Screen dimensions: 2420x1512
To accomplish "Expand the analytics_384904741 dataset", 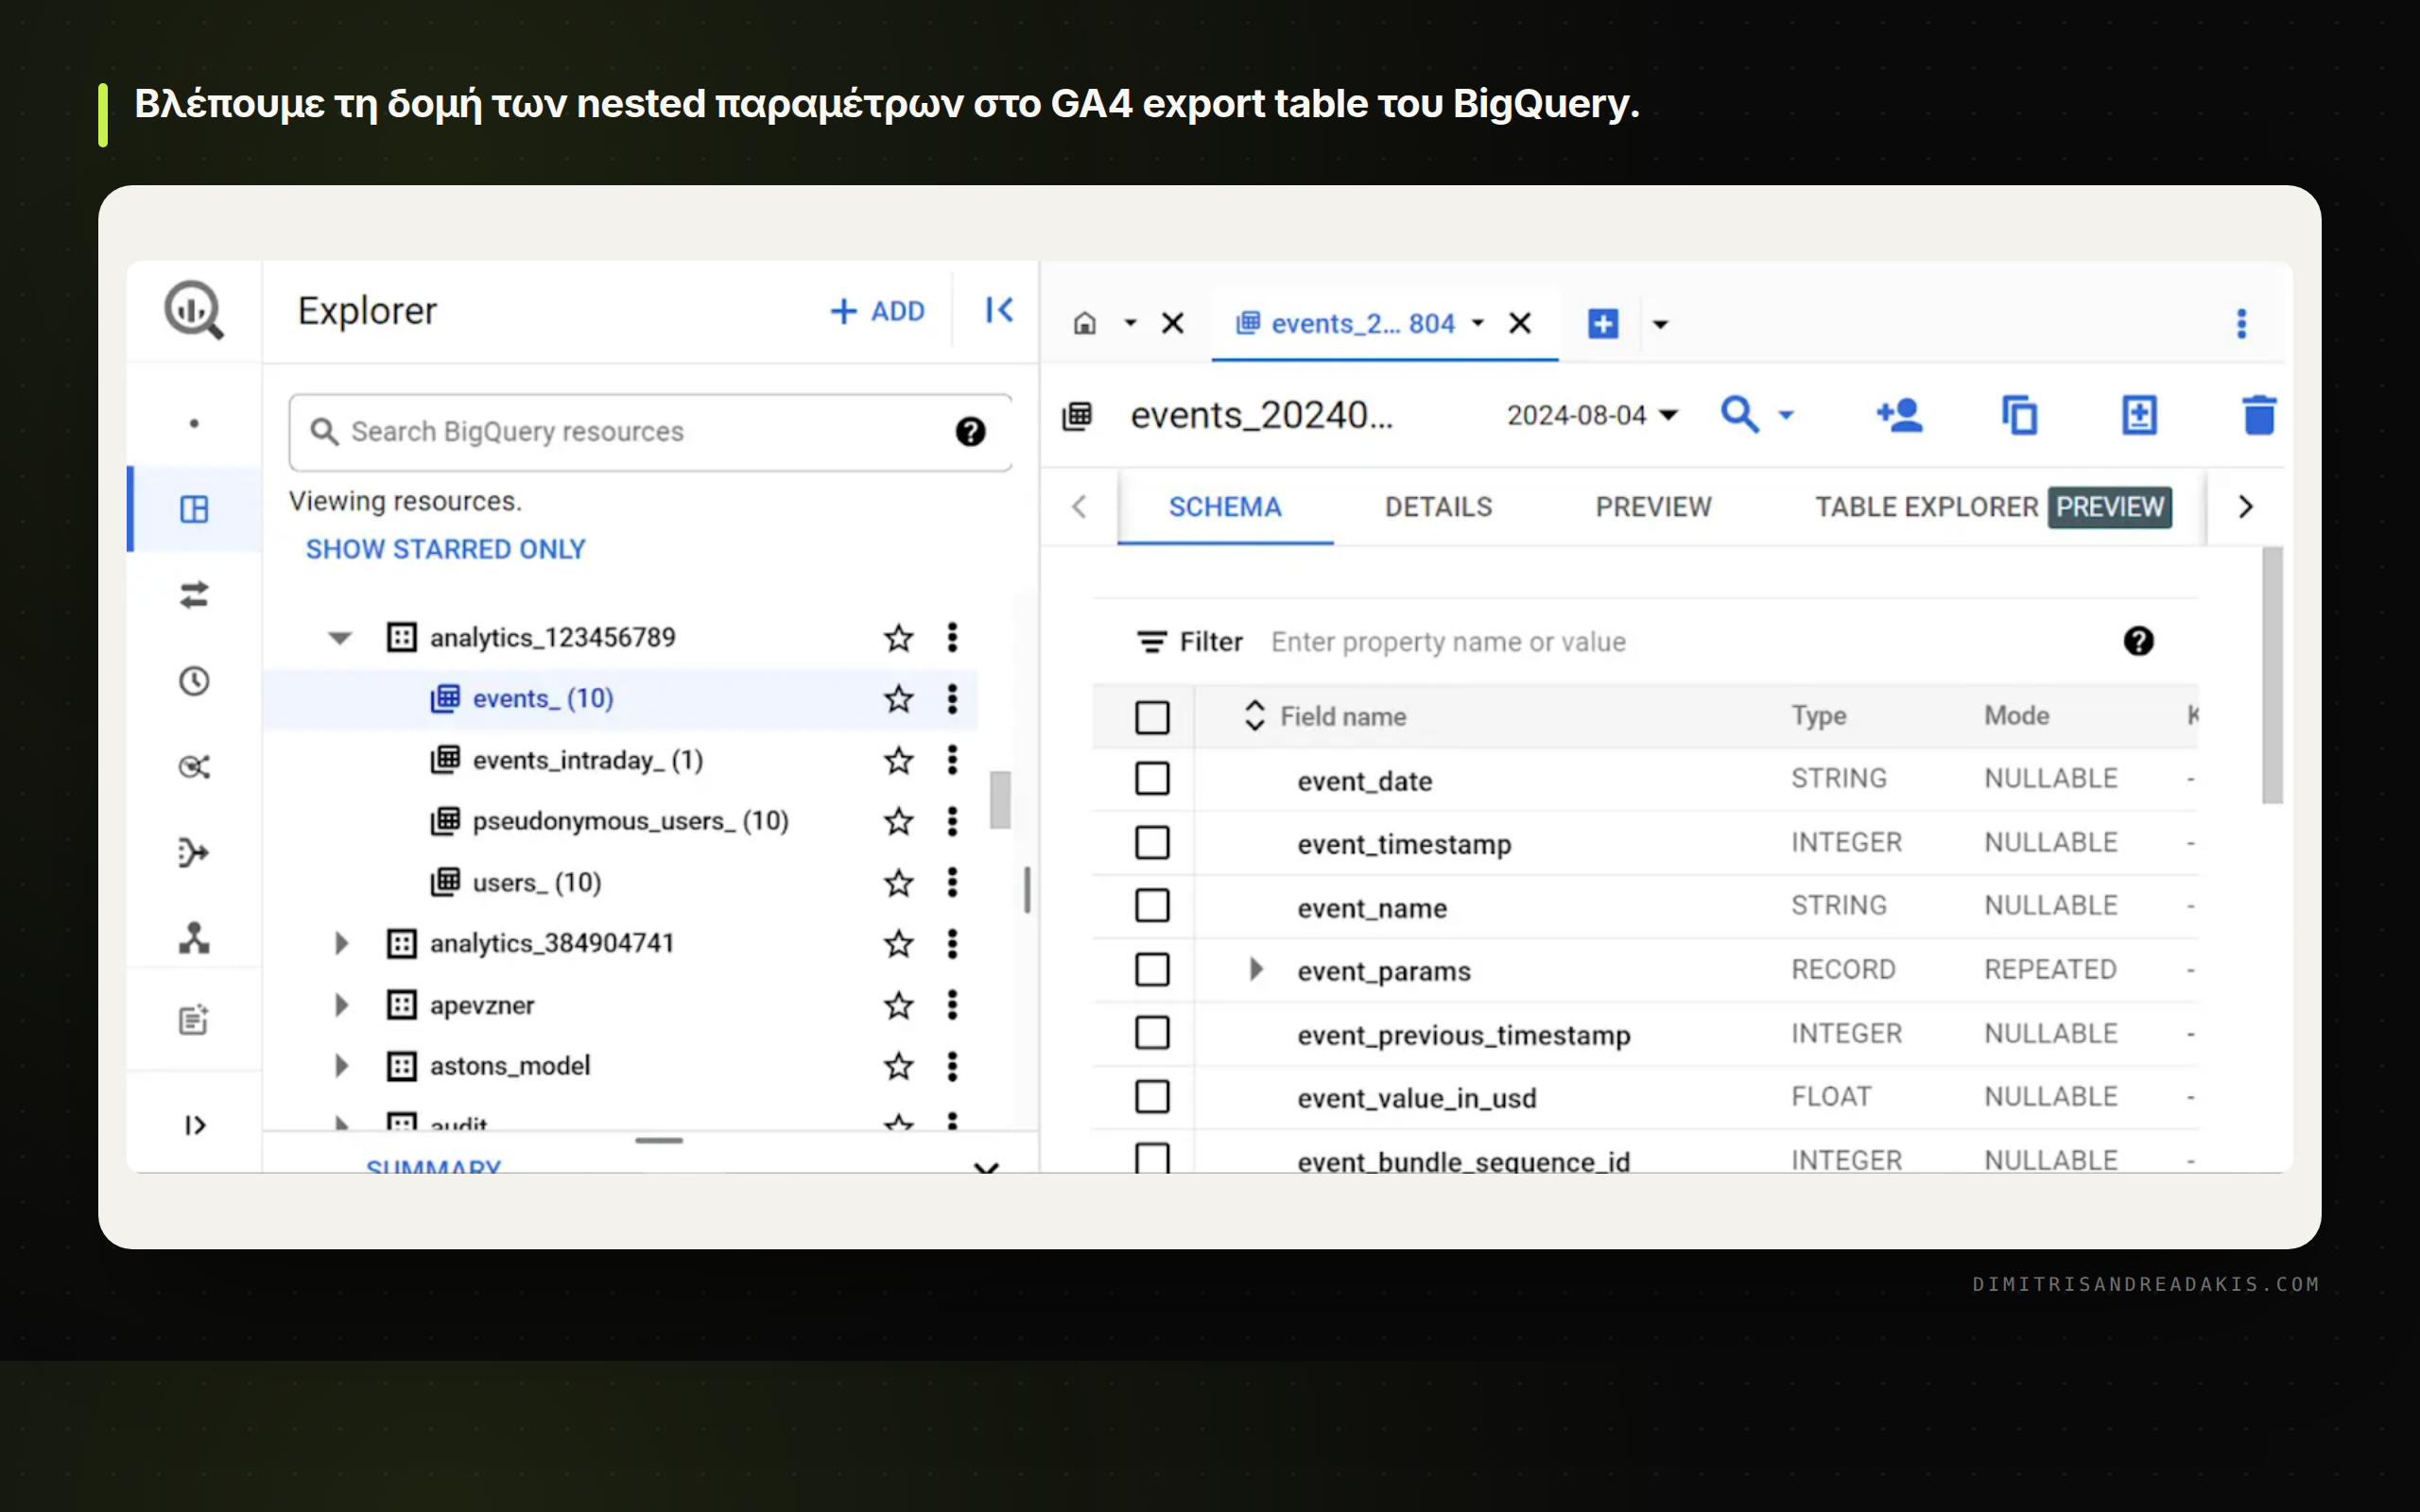I will tap(341, 944).
